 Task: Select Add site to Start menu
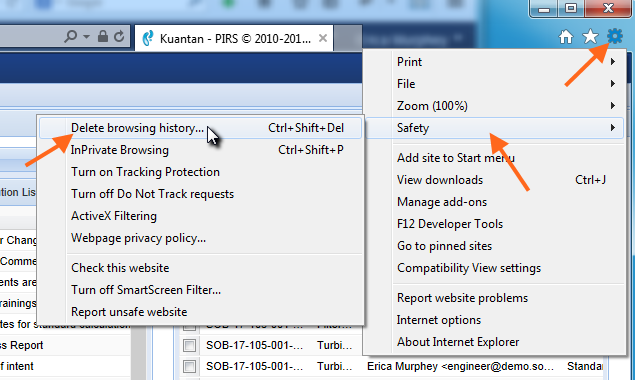tap(494, 158)
